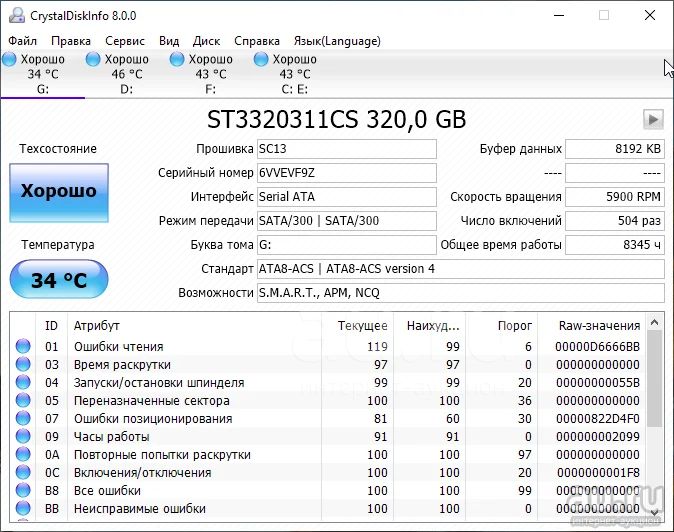Click the Интерфейс field Serial ATA
Viewport: 674px width, 532px height.
coord(346,197)
